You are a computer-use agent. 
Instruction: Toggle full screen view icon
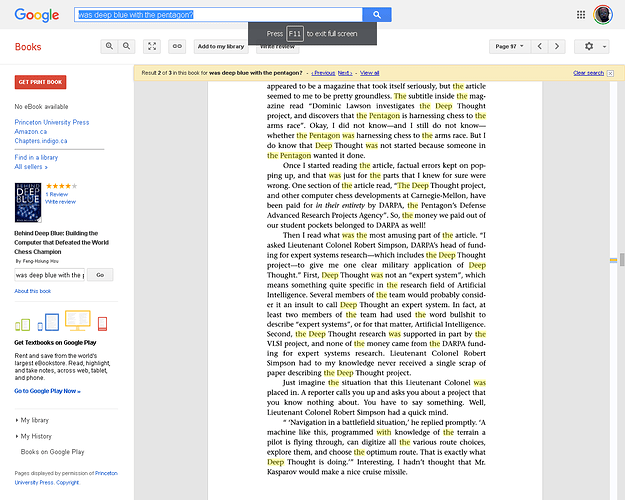pyautogui.click(x=152, y=46)
